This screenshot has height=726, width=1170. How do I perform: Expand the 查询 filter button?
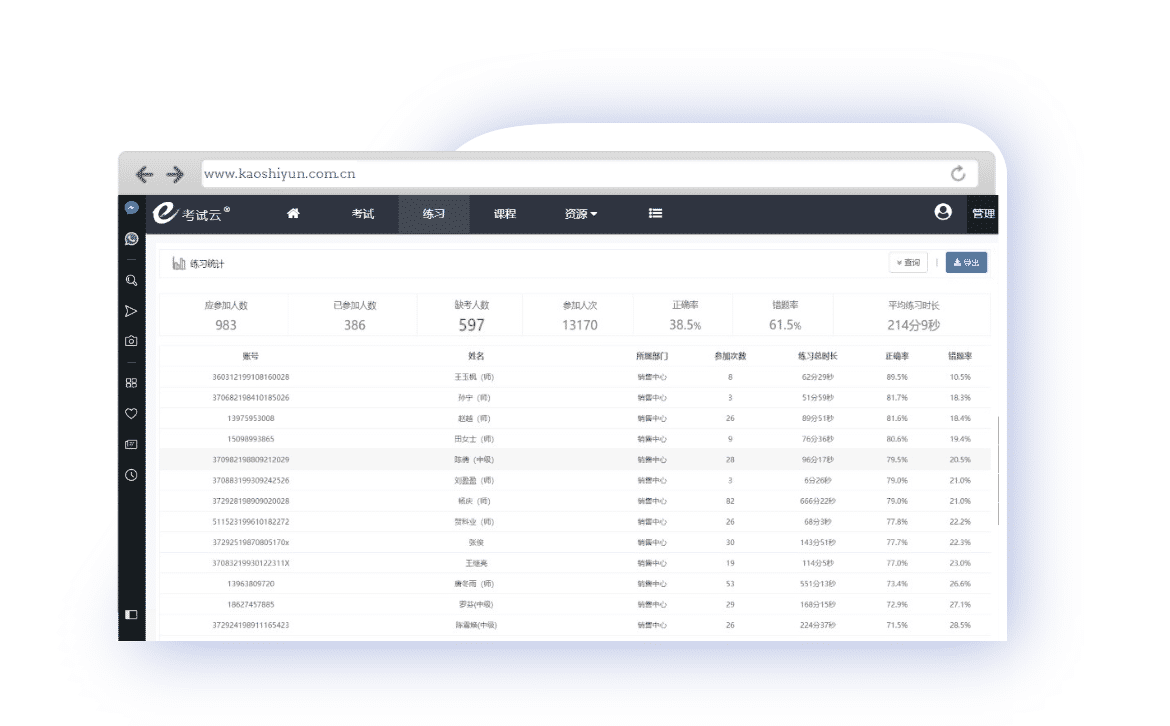pos(908,263)
